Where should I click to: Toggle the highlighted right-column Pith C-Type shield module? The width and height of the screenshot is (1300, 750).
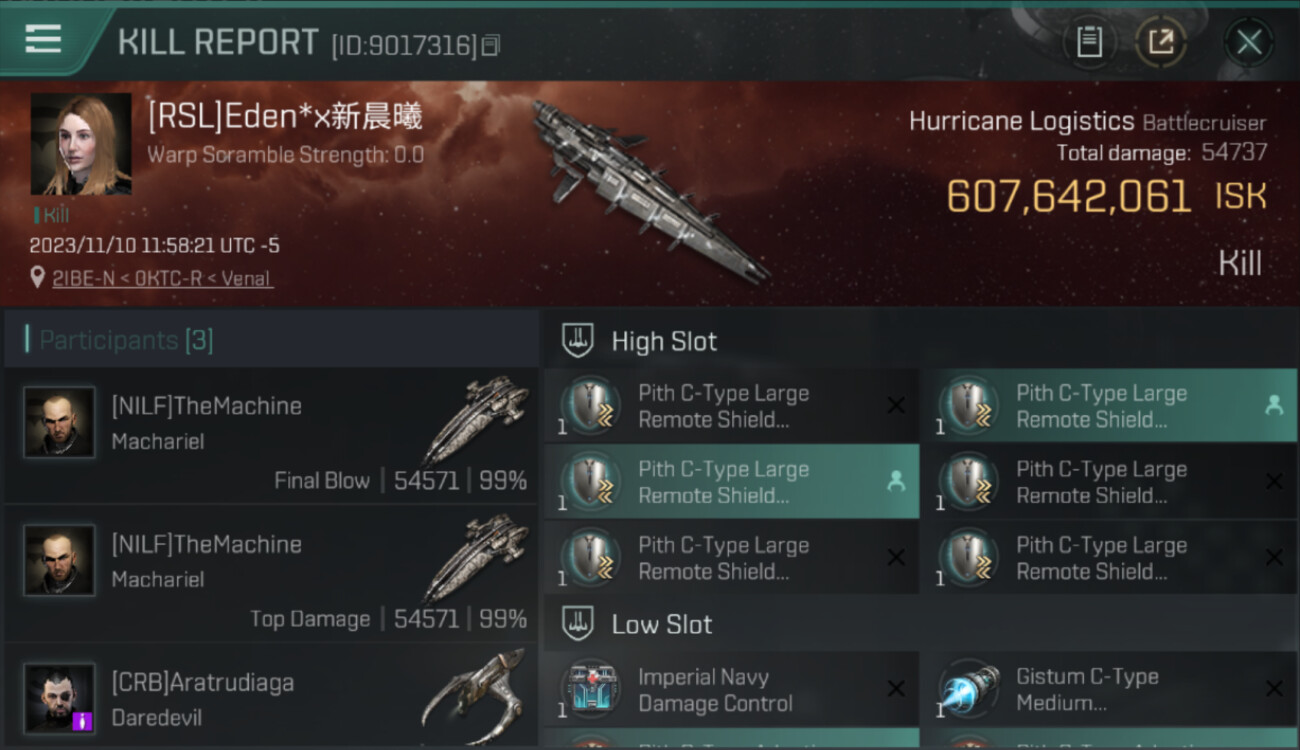(1109, 406)
